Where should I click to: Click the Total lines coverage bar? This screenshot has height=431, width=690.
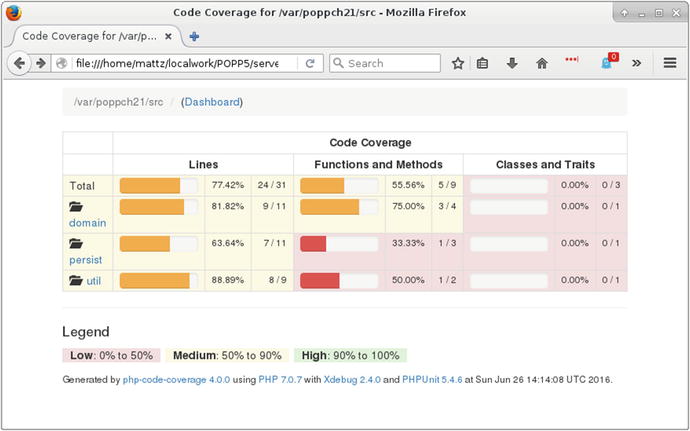coord(158,185)
